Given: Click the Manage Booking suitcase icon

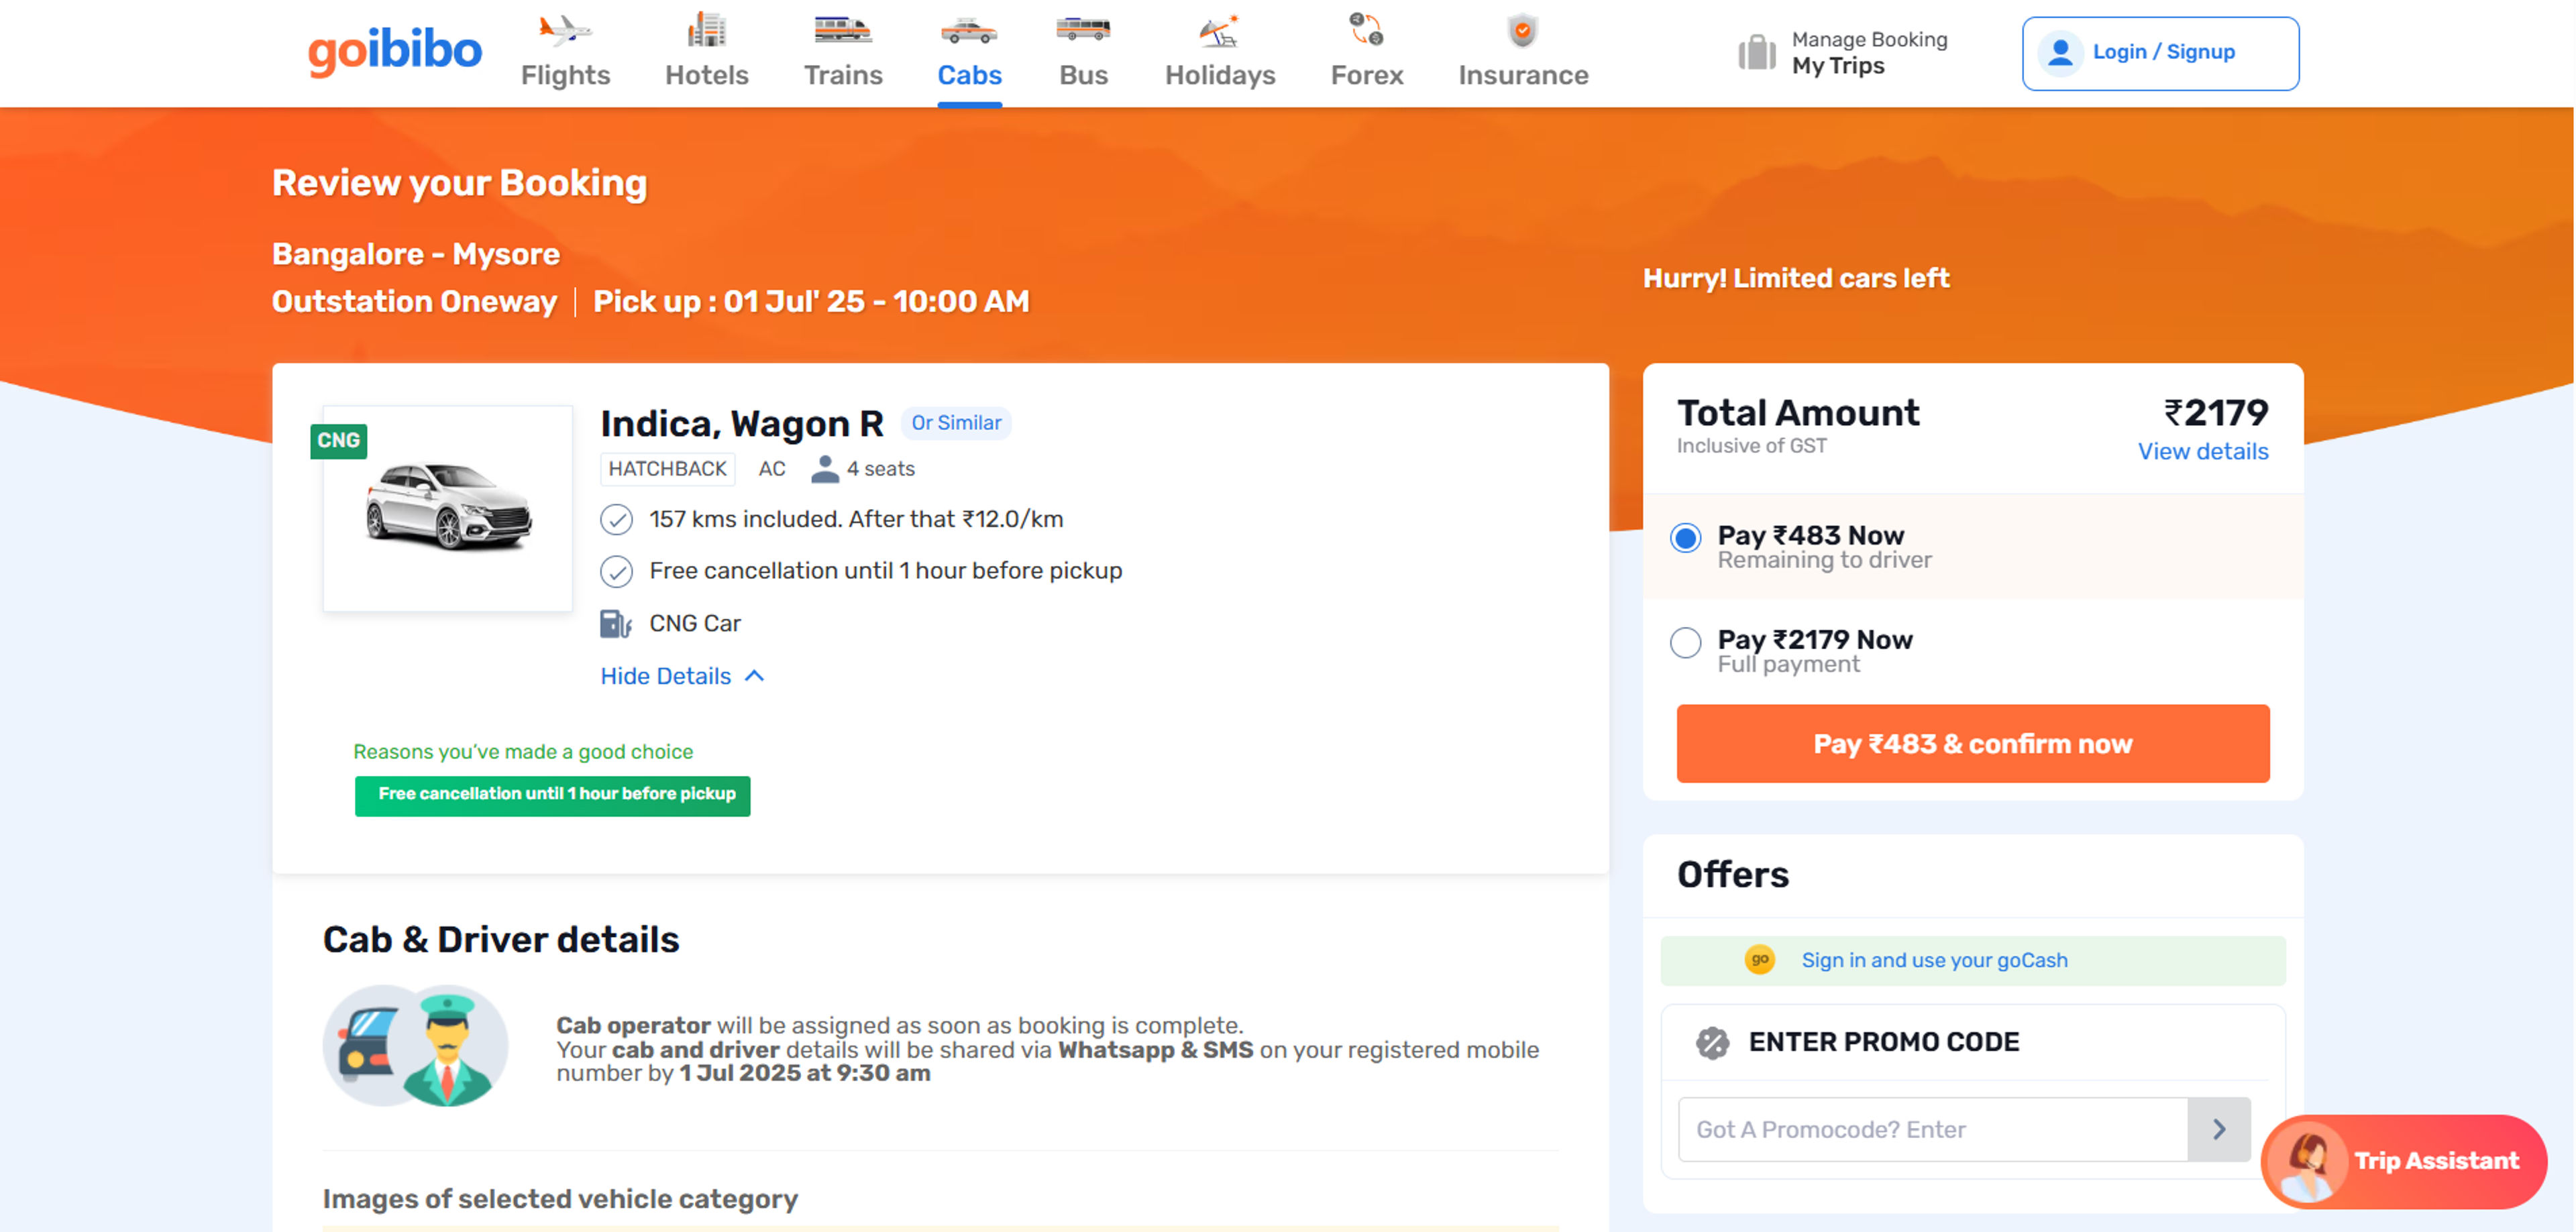Looking at the screenshot, I should (x=1756, y=52).
